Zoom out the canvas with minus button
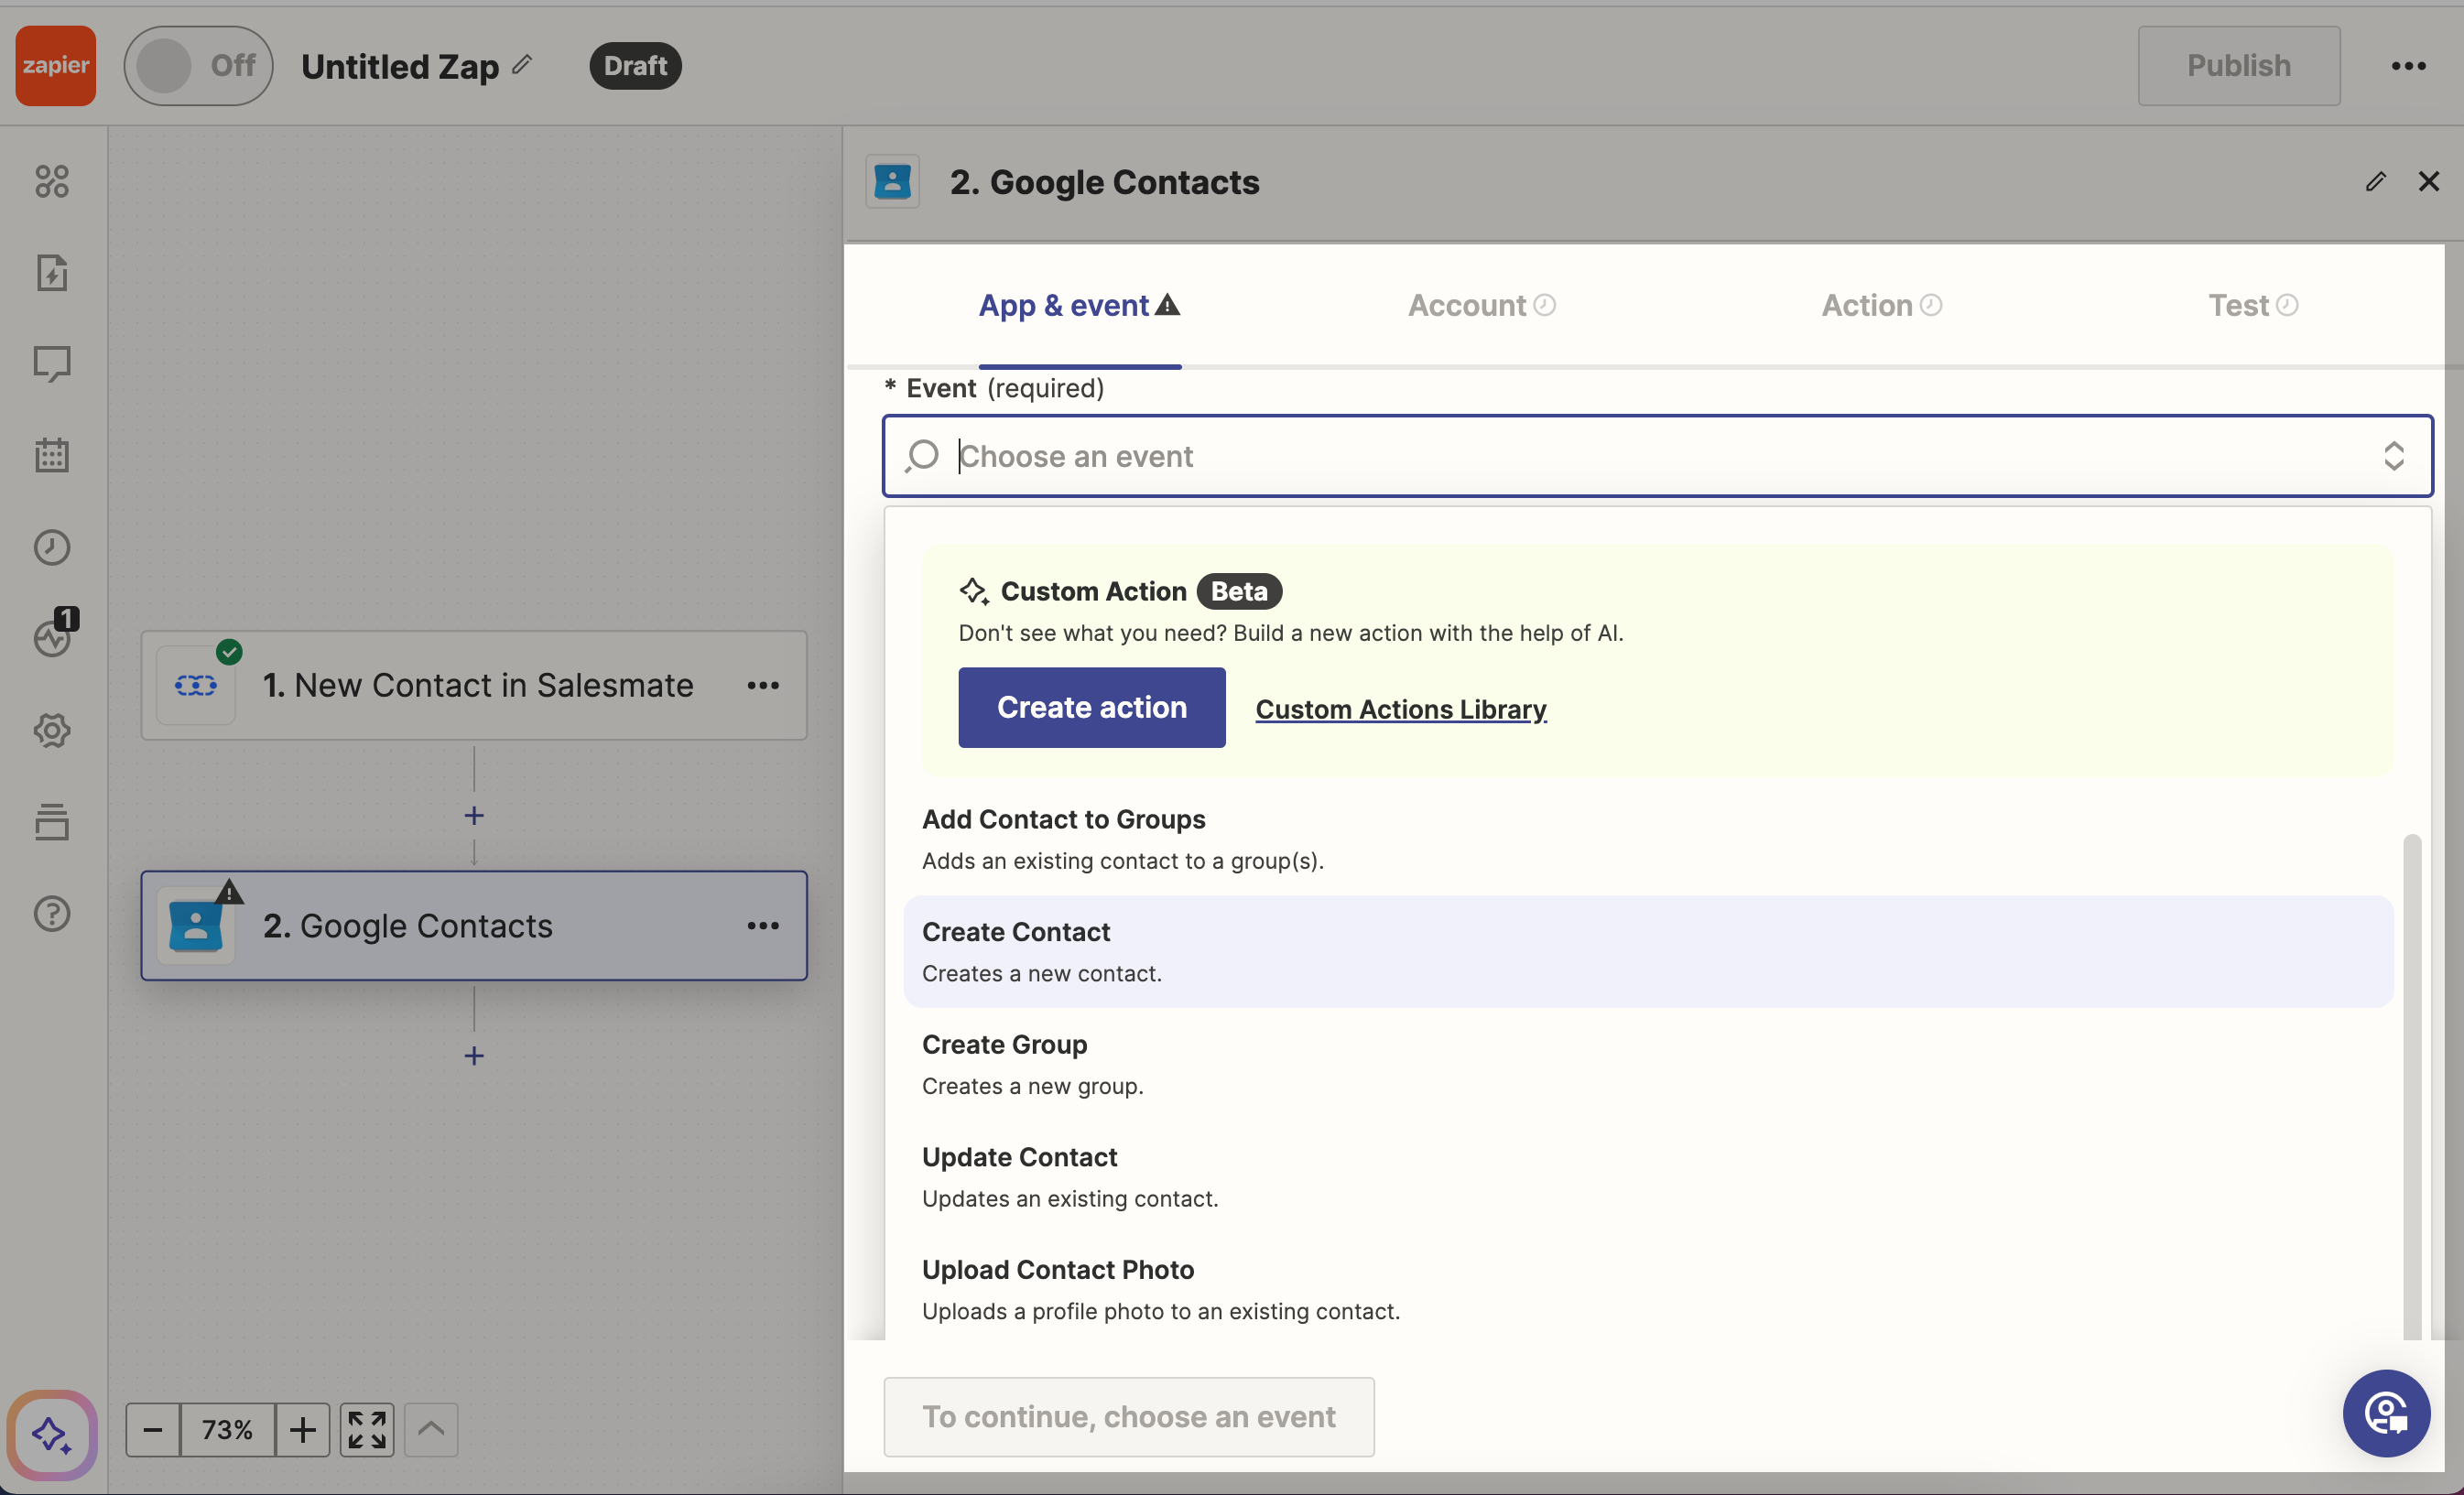This screenshot has width=2464, height=1495. pyautogui.click(x=153, y=1430)
